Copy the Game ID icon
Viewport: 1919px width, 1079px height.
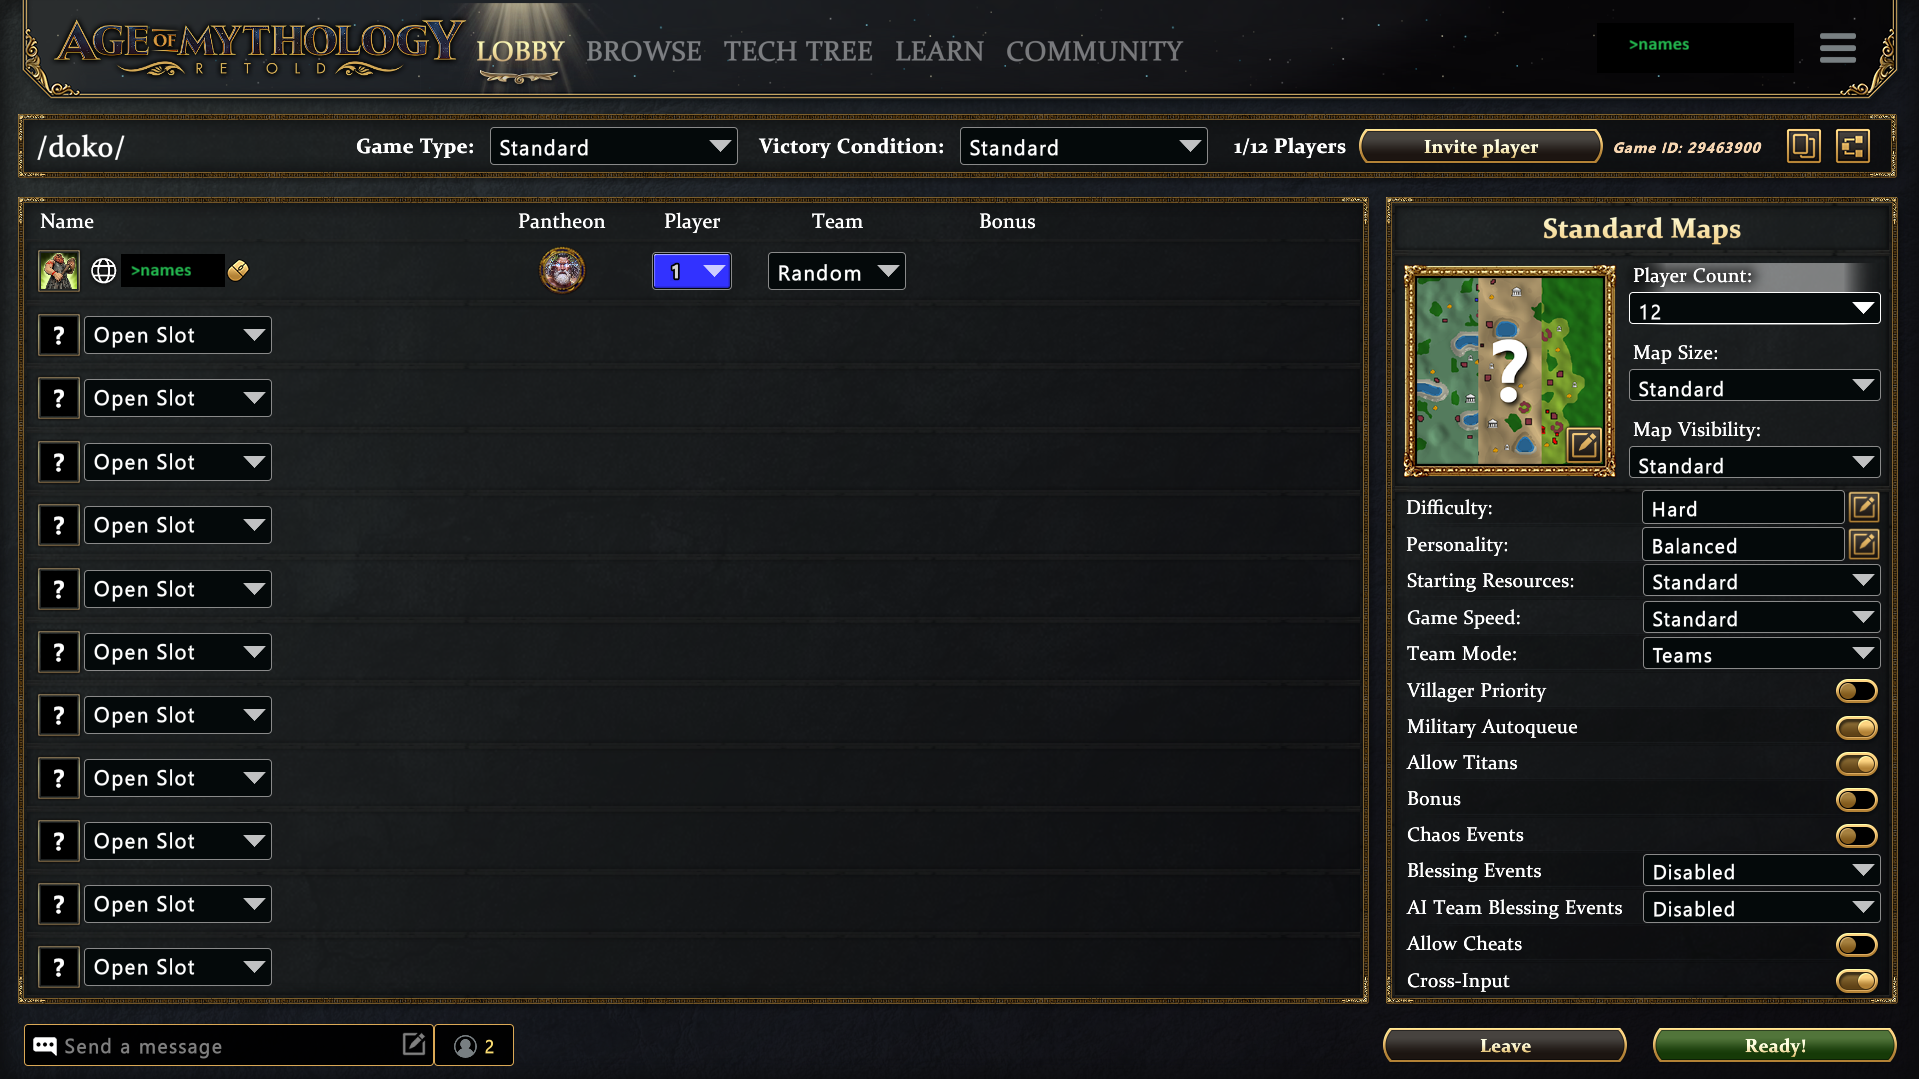point(1804,147)
